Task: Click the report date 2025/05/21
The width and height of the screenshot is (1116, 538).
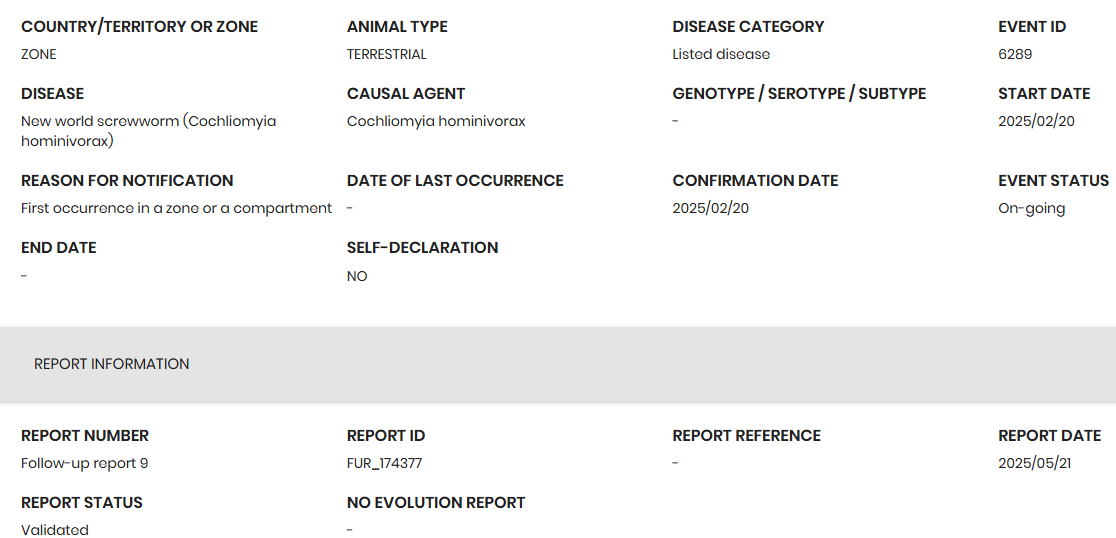Action: point(1035,463)
